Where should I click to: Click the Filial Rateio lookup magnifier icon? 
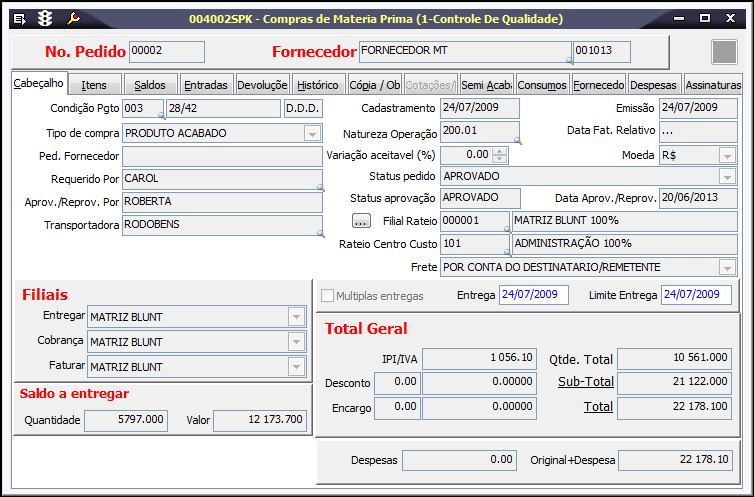pyautogui.click(x=507, y=229)
